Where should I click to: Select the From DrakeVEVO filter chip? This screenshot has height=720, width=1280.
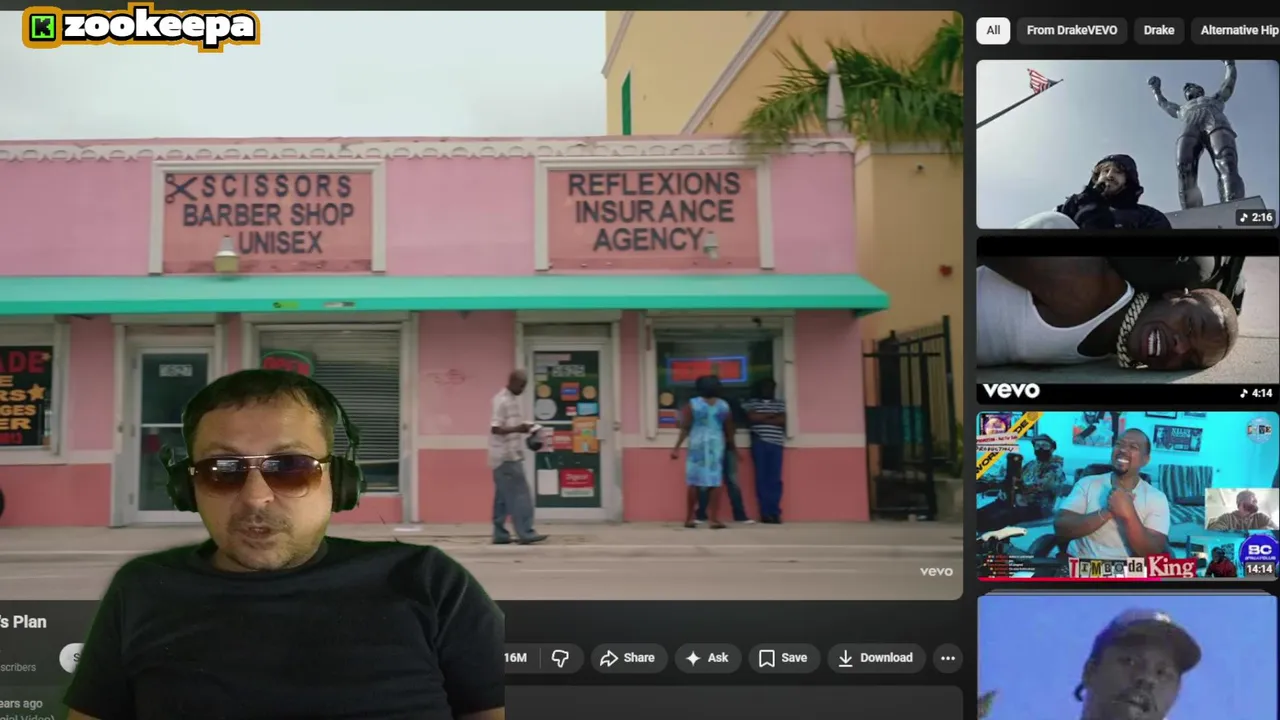tap(1072, 30)
